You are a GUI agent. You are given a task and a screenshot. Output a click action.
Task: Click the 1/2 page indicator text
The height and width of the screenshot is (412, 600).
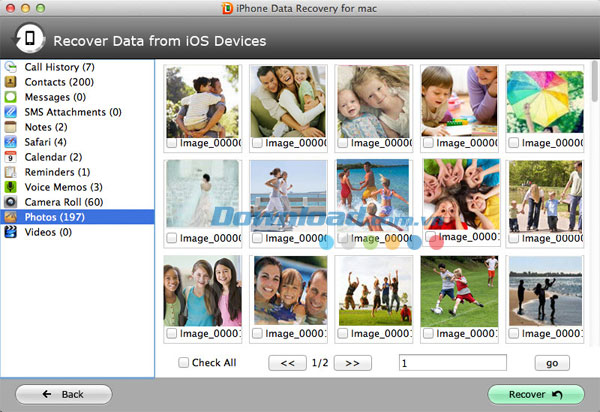(x=320, y=363)
